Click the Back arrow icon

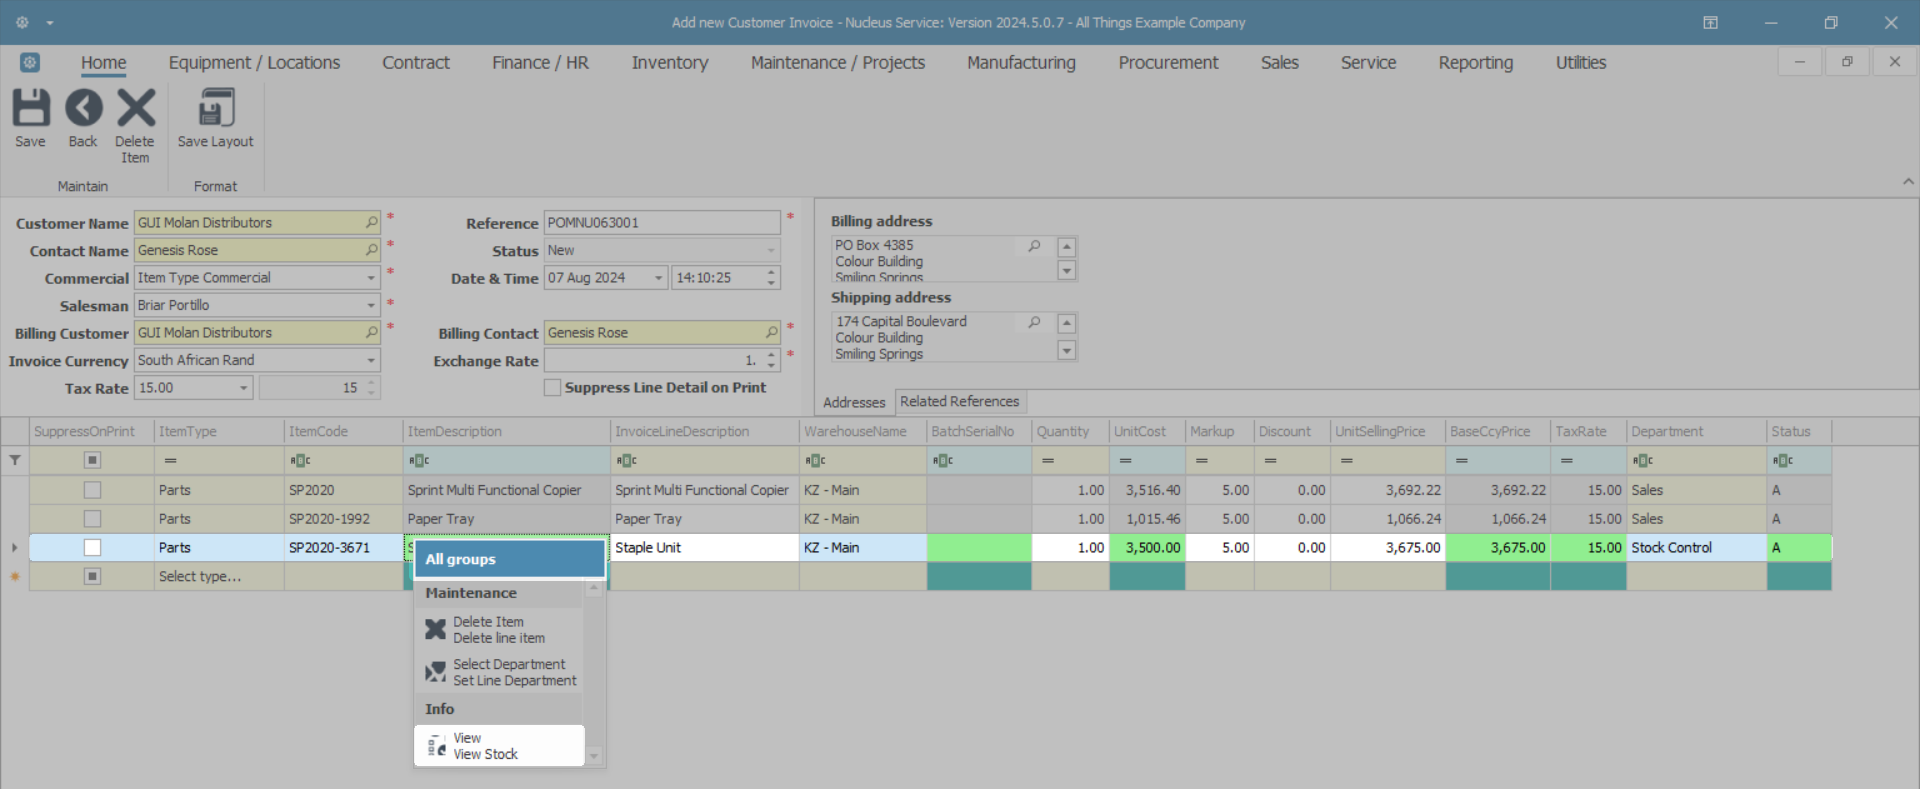[x=83, y=109]
